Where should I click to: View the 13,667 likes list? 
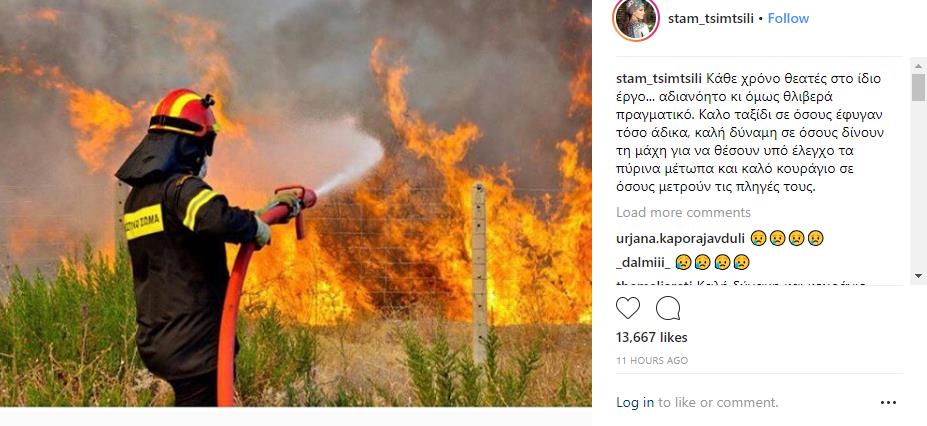[652, 337]
